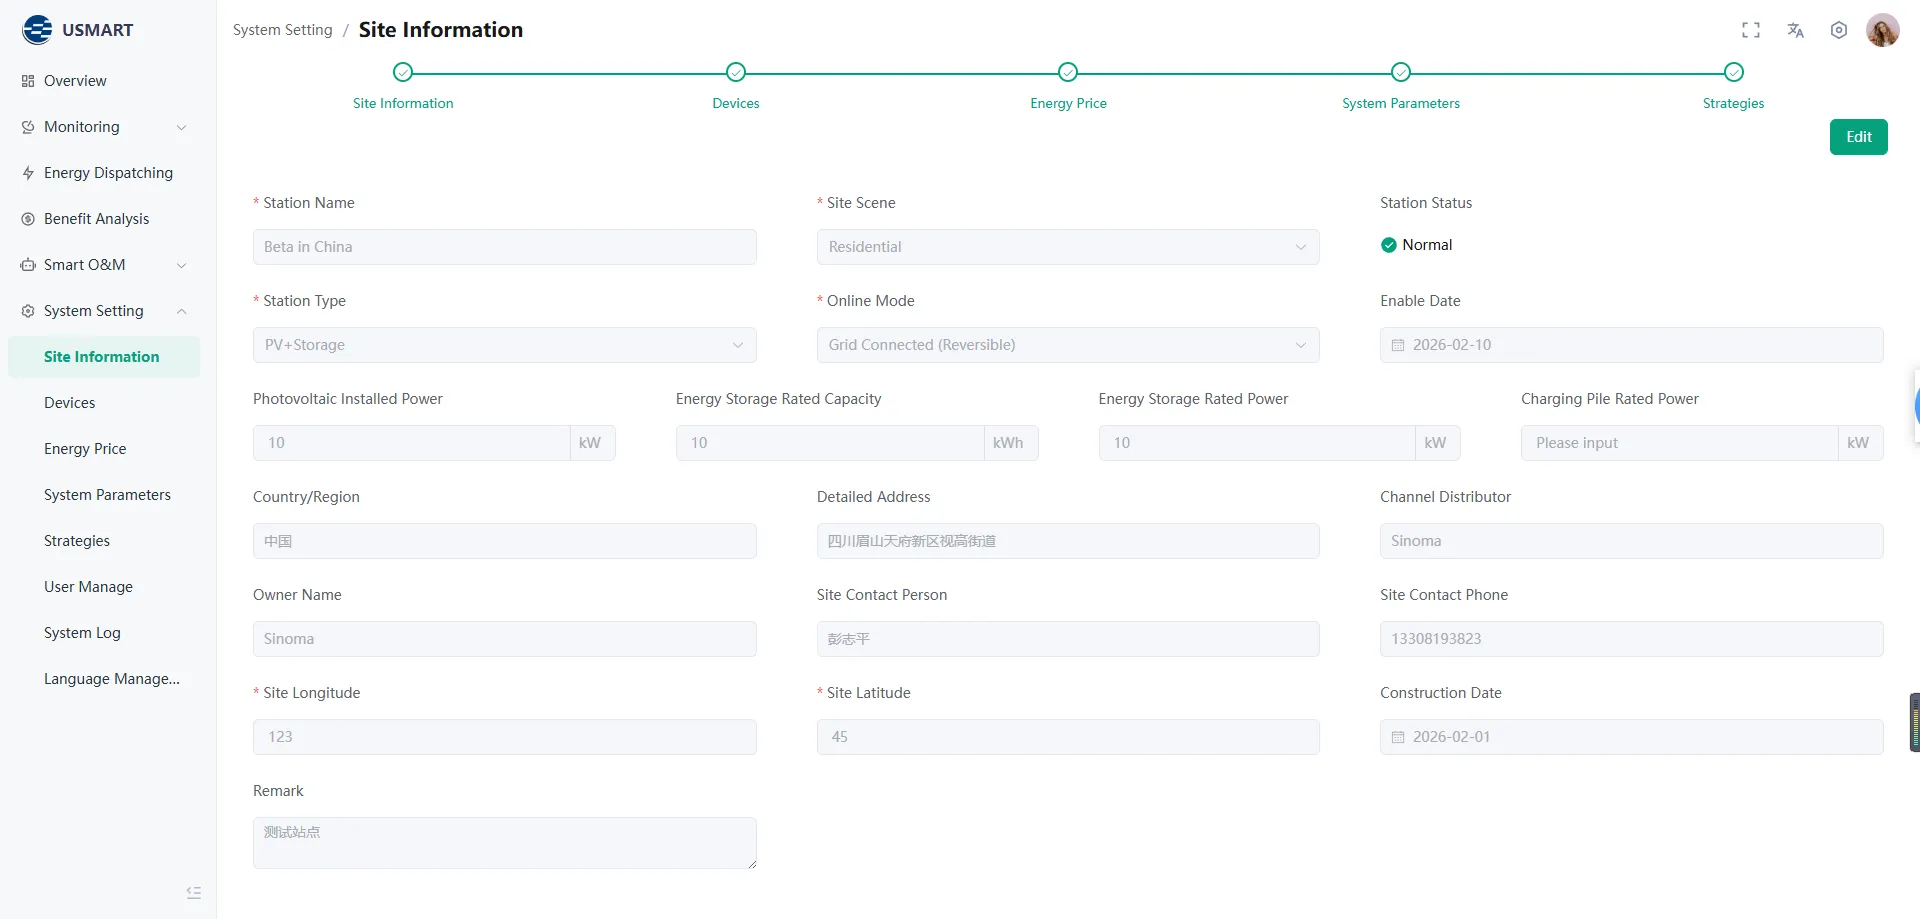The width and height of the screenshot is (1920, 919).
Task: Click the Edit button
Action: [x=1858, y=136]
